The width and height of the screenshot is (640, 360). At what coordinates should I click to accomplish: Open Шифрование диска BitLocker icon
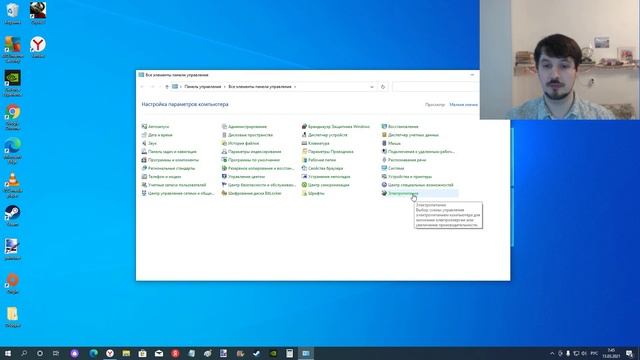tap(224, 193)
